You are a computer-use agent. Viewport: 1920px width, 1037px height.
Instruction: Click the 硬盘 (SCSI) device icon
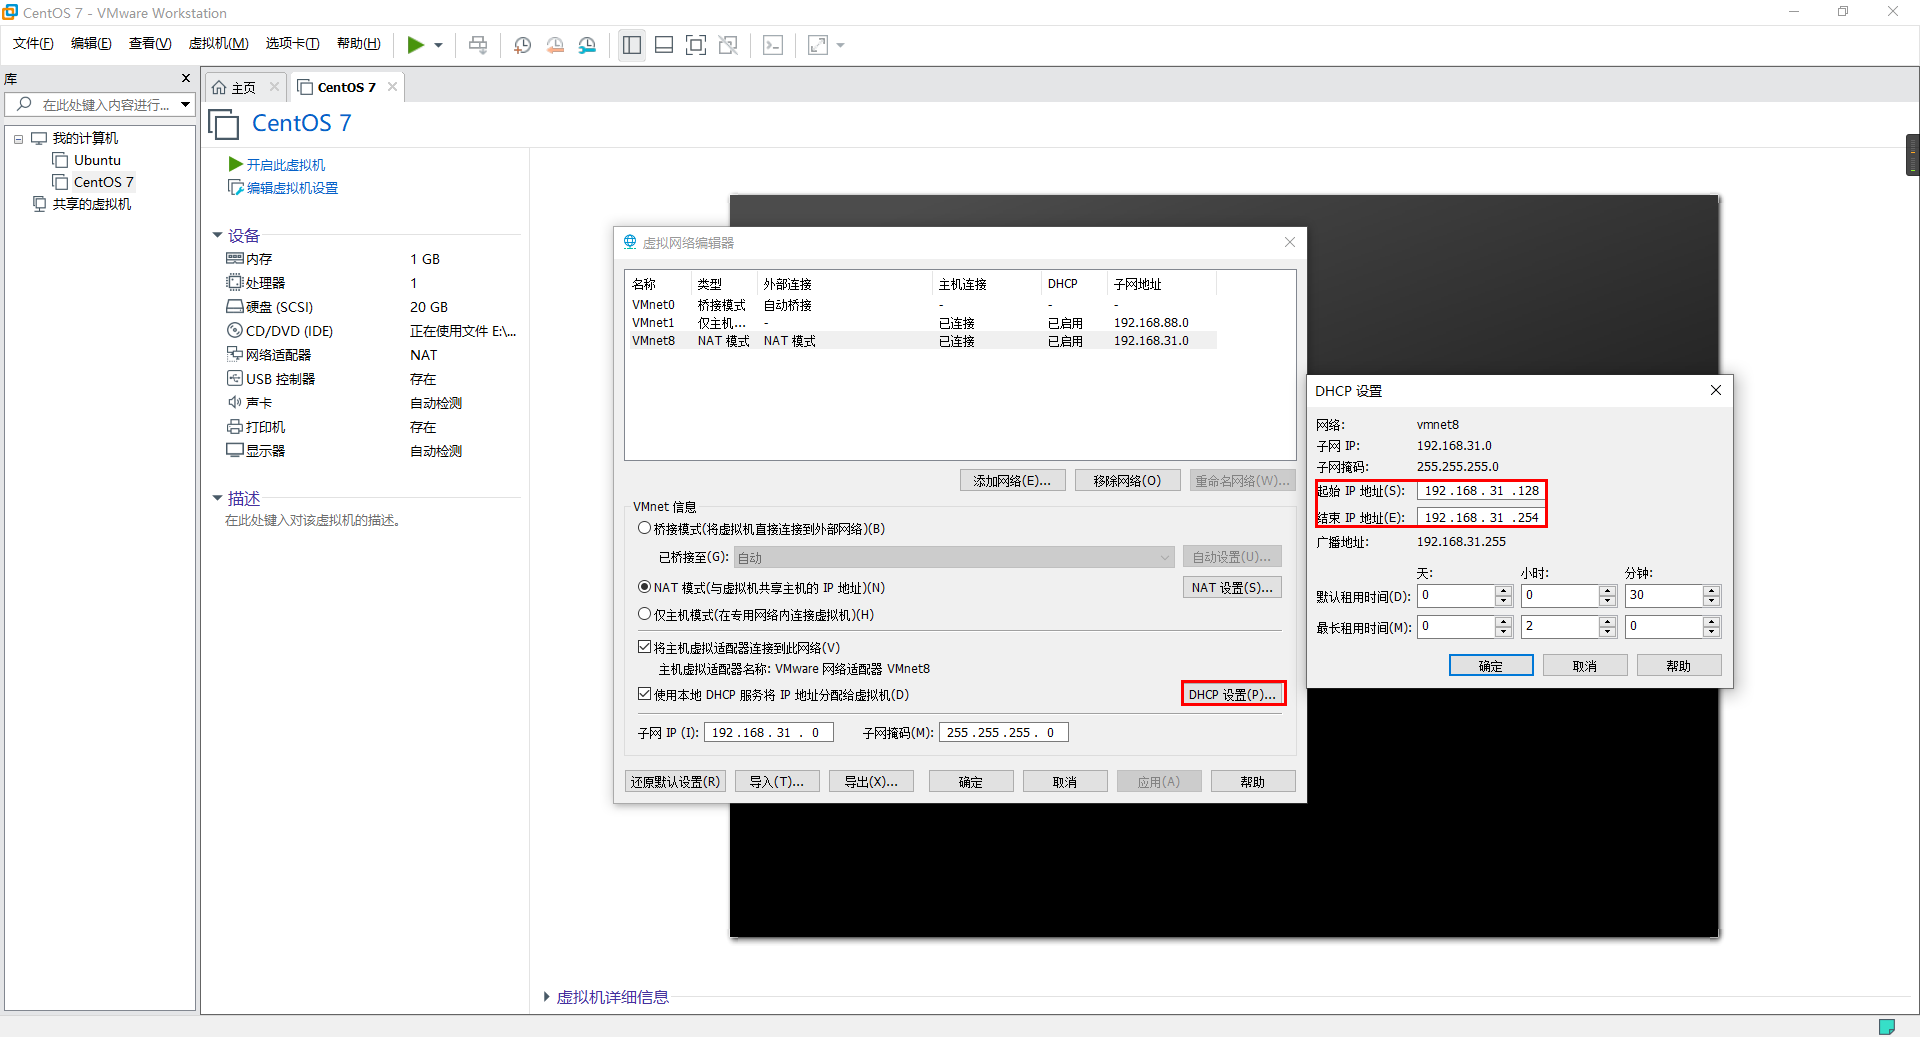(x=235, y=307)
